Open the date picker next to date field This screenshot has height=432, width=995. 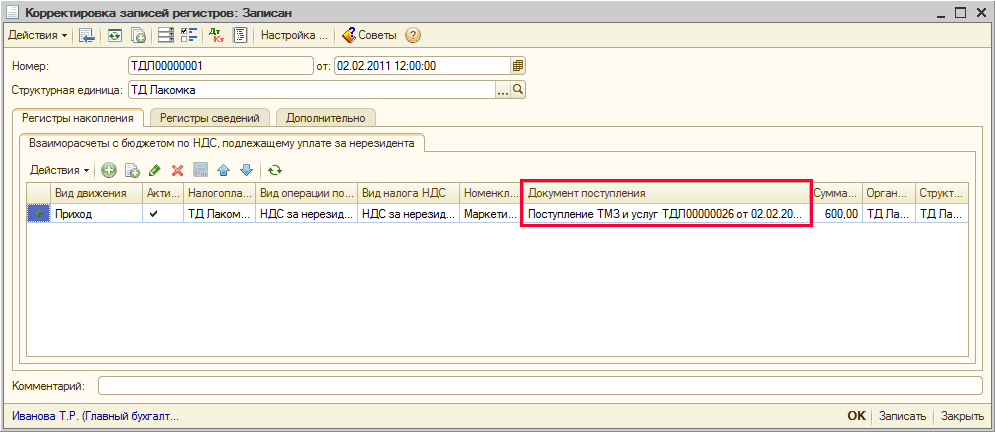coord(518,66)
